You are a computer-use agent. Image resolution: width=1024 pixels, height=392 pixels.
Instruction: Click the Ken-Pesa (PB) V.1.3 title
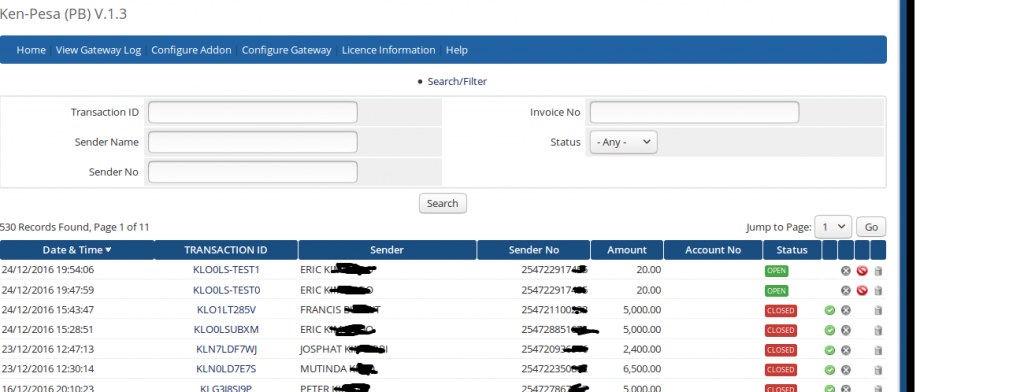[x=63, y=13]
